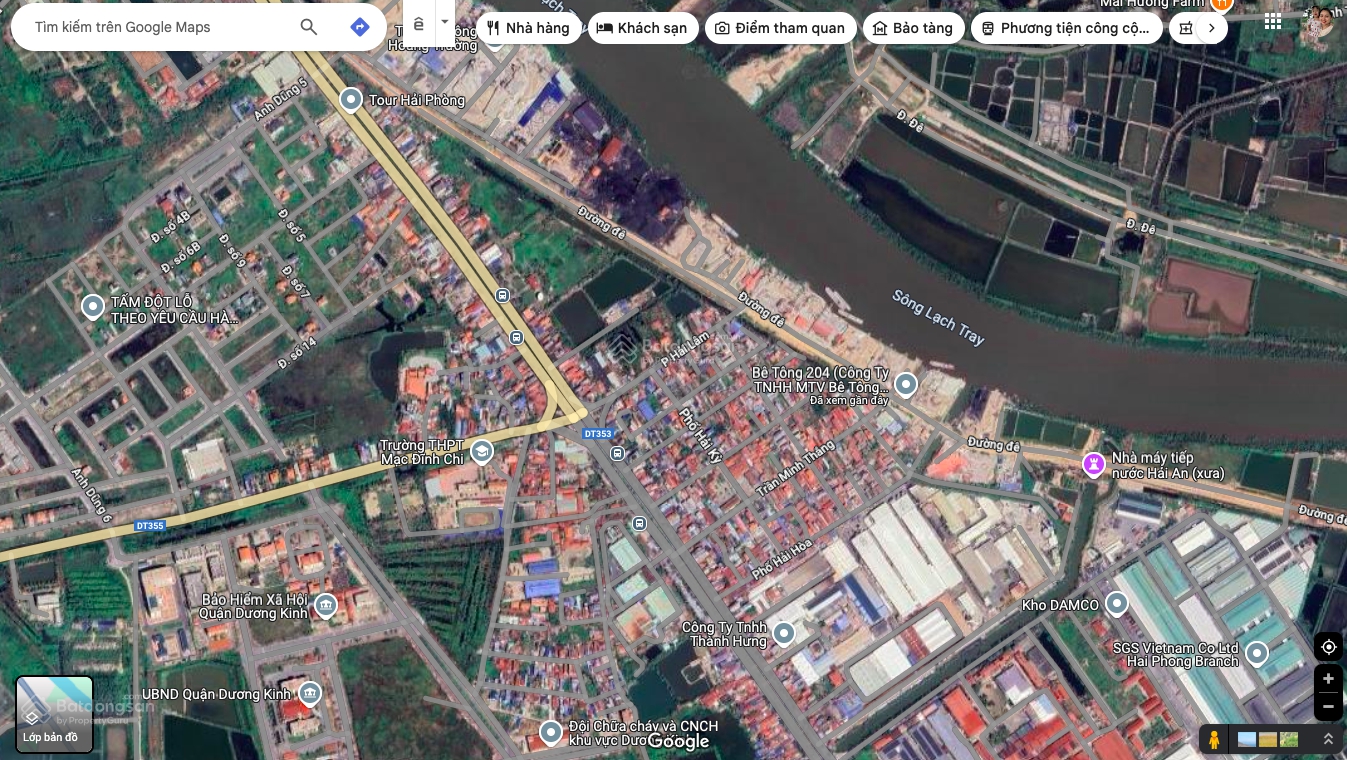Screen dimensions: 1347x760
Task: Center map on my location
Action: click(1328, 647)
